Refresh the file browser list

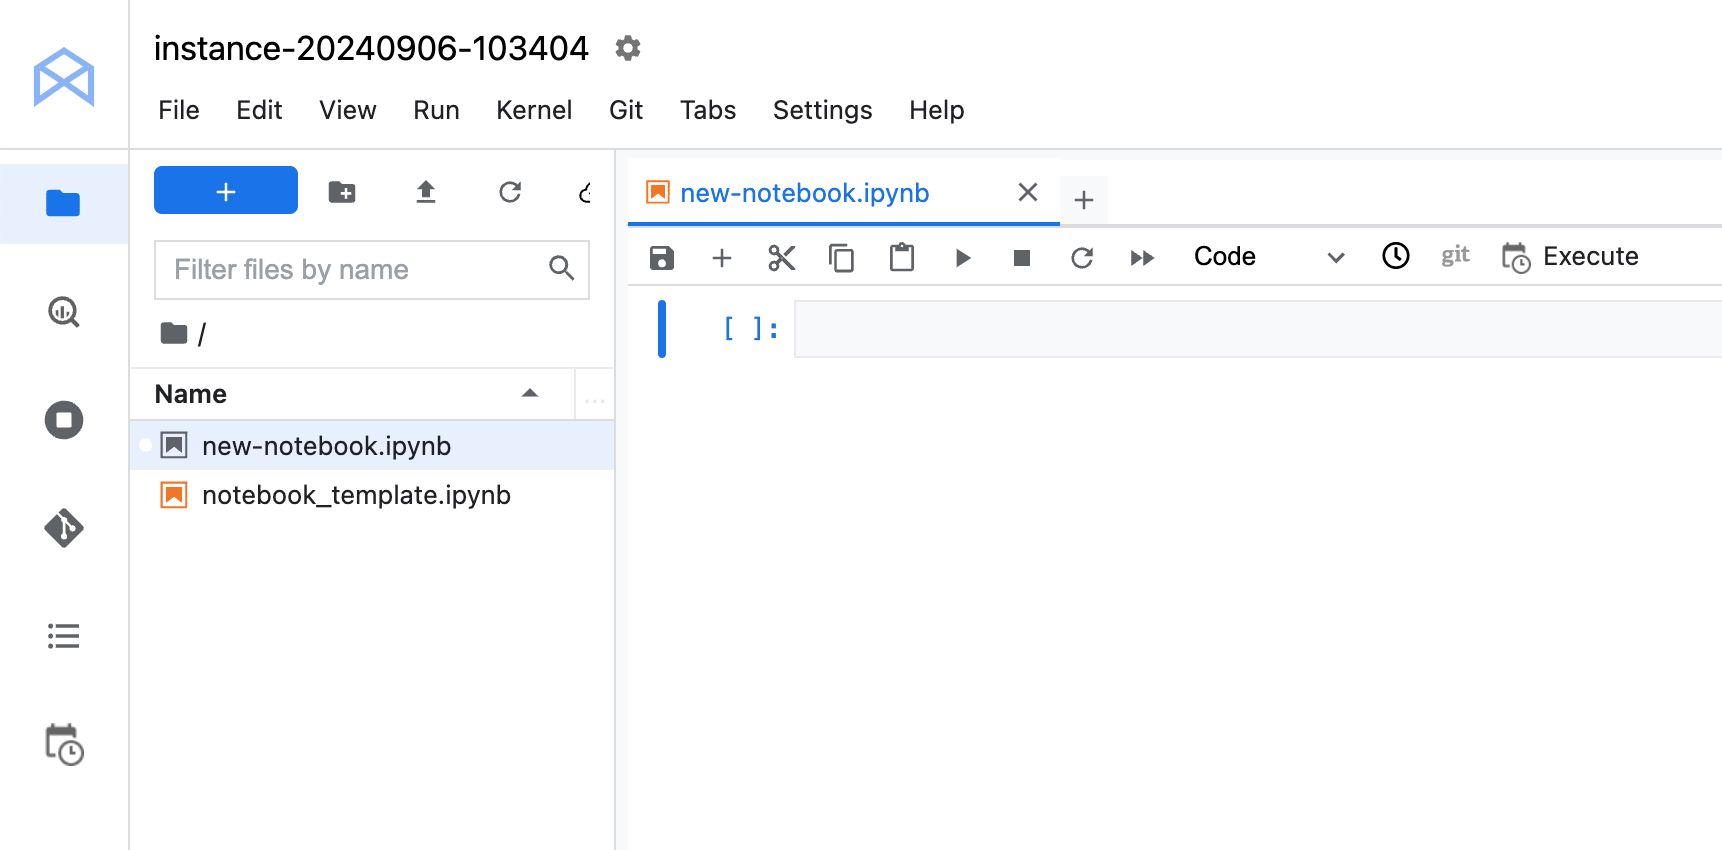(x=510, y=192)
